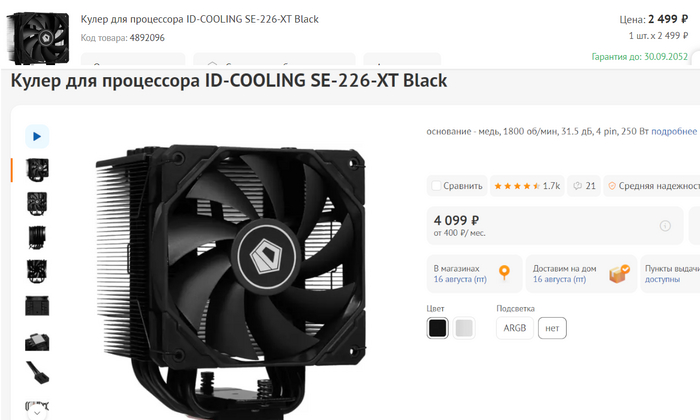Open the 'подробнее' specs link
The height and width of the screenshot is (420, 700).
(x=674, y=131)
